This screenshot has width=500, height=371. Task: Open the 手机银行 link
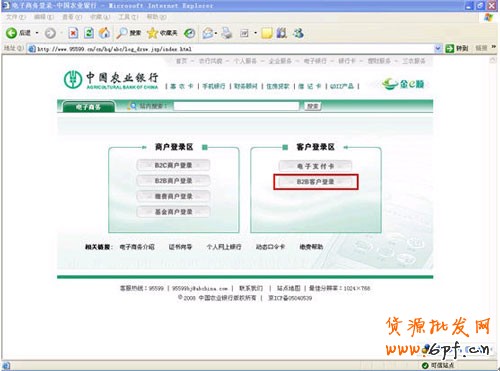pos(214,86)
